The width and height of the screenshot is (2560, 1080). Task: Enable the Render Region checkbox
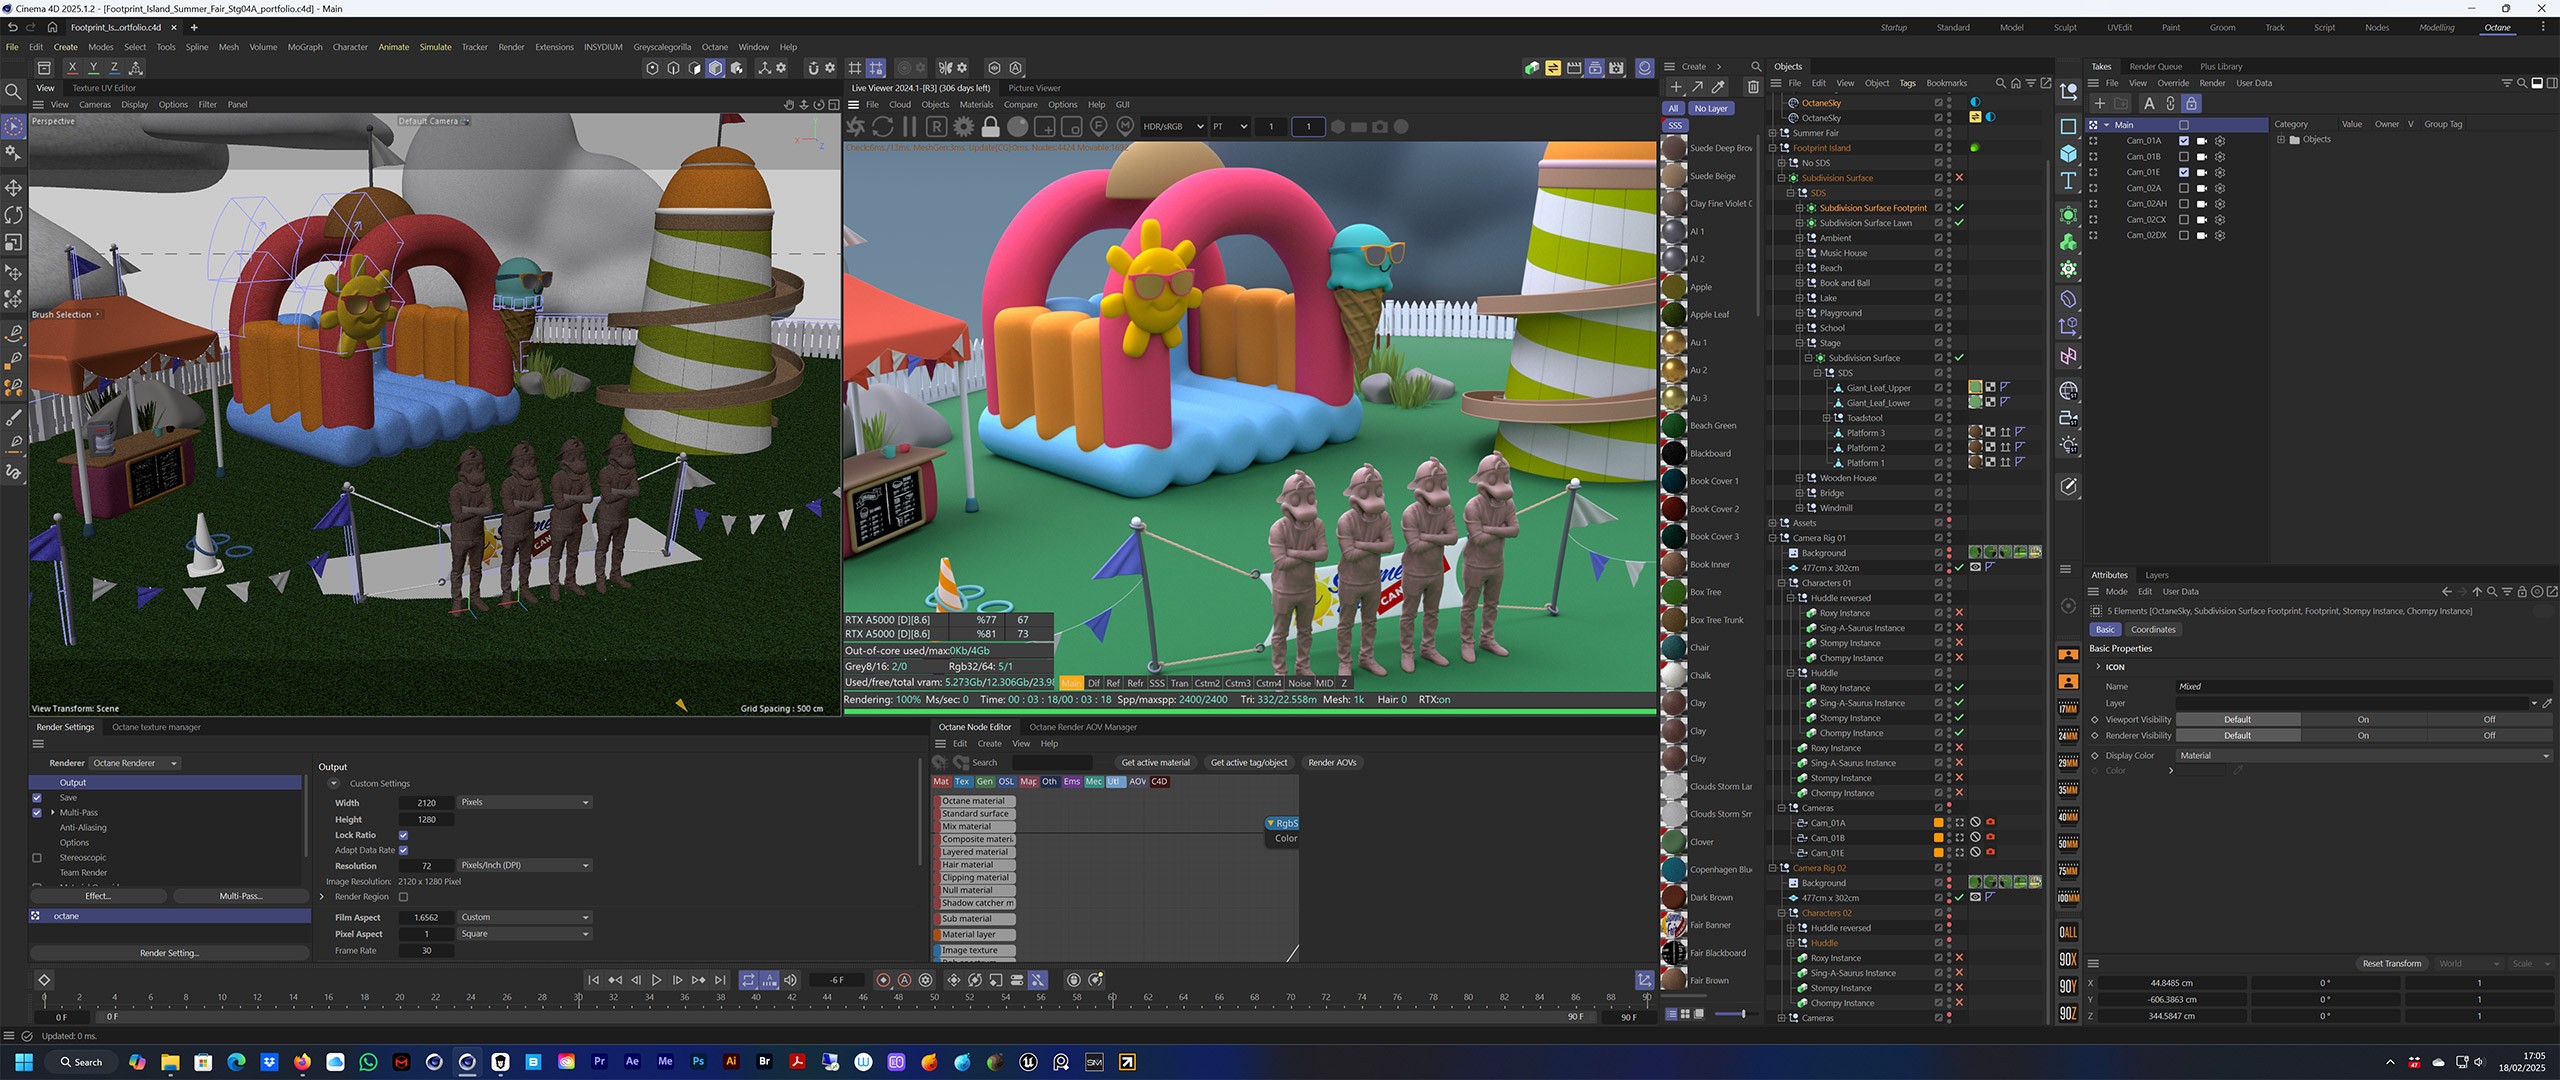point(403,897)
